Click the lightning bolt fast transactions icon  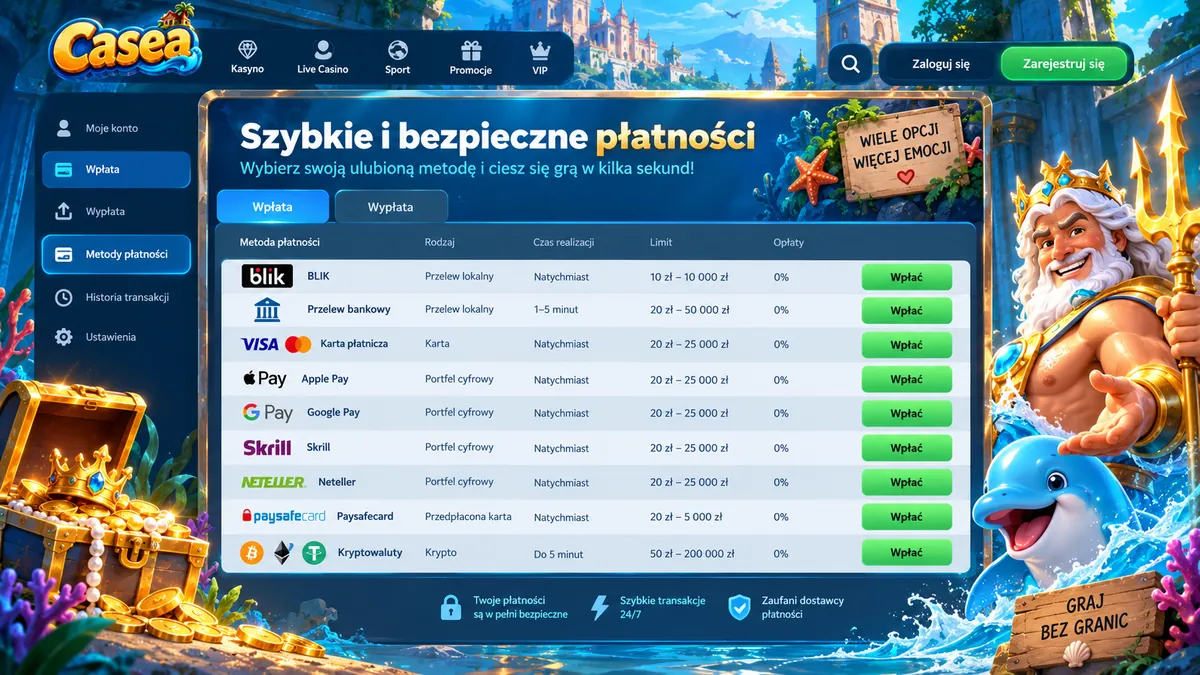600,607
